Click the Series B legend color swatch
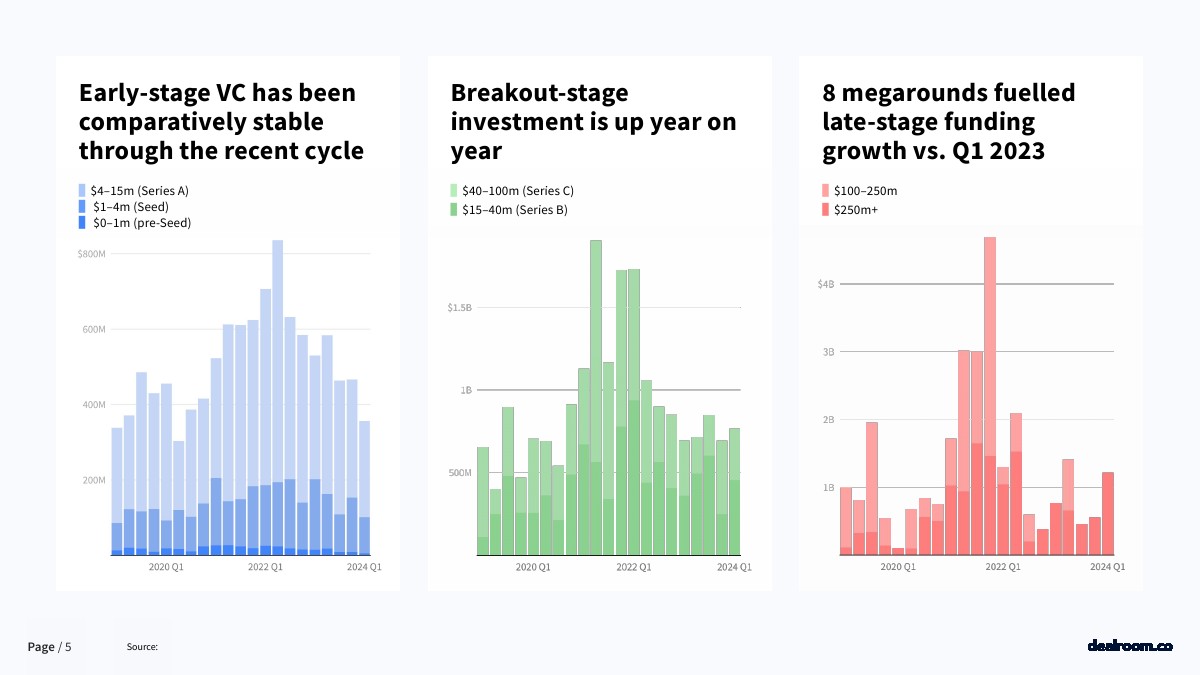The image size is (1200, 675). pyautogui.click(x=455, y=210)
